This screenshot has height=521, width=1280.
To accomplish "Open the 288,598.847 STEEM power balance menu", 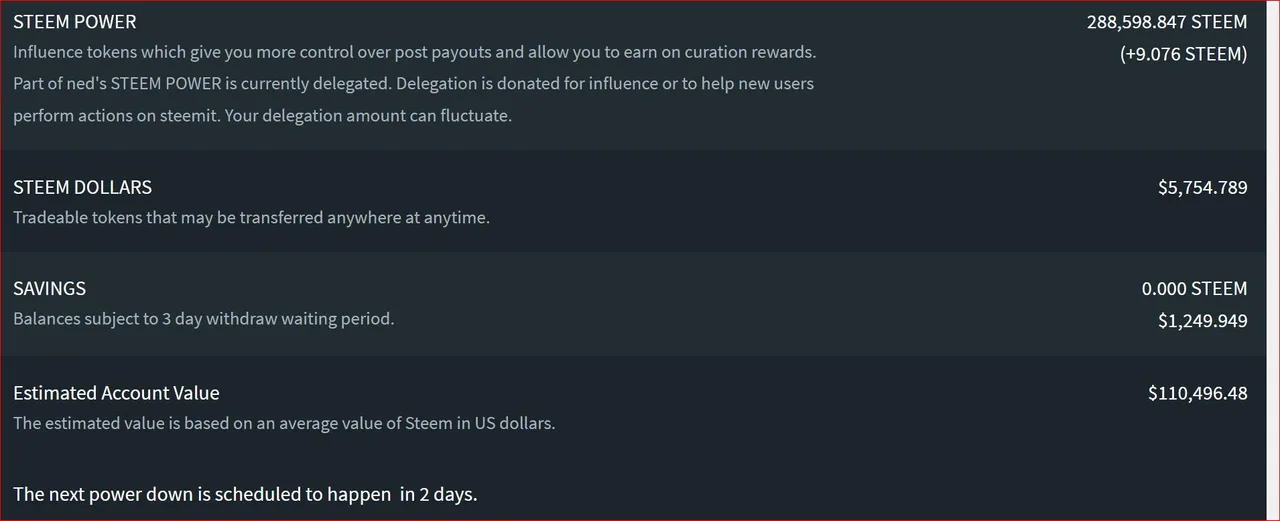I will tap(1167, 22).
